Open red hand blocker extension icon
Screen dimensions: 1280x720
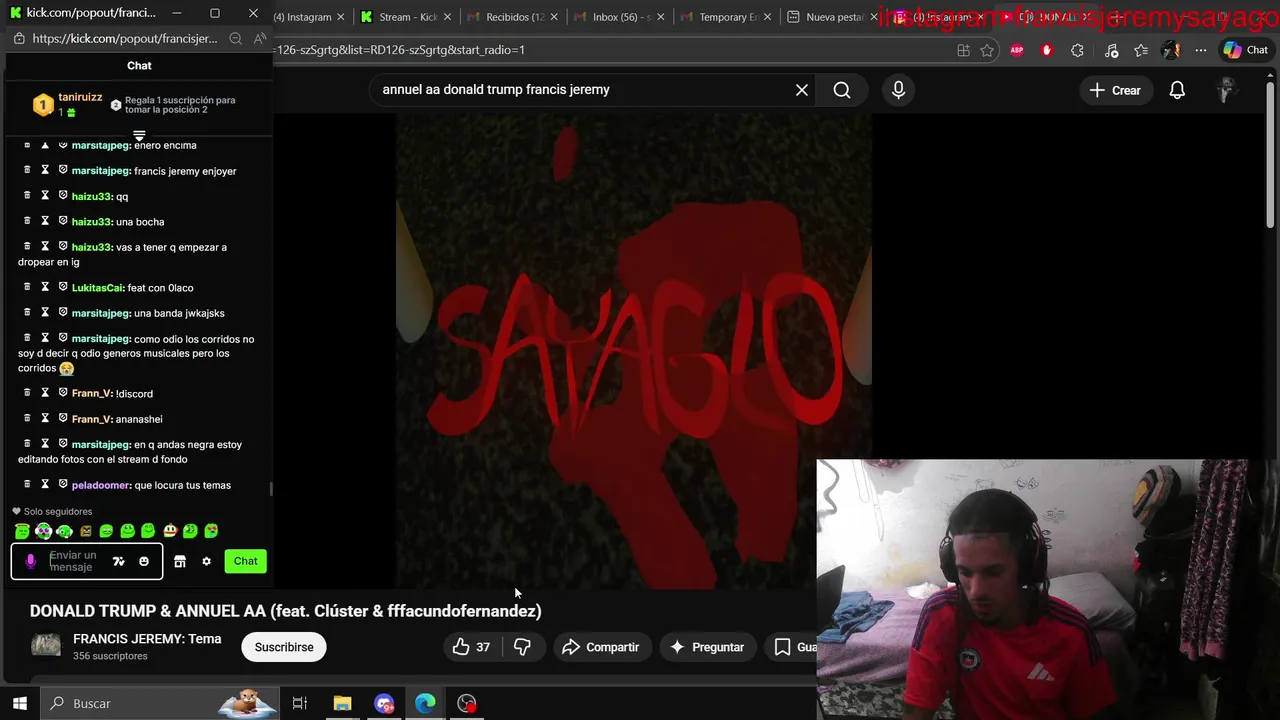(1047, 50)
